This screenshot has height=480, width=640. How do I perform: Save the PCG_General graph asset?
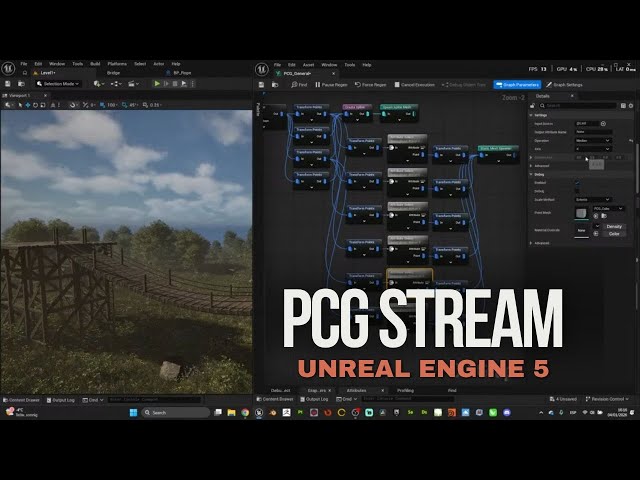click(262, 84)
